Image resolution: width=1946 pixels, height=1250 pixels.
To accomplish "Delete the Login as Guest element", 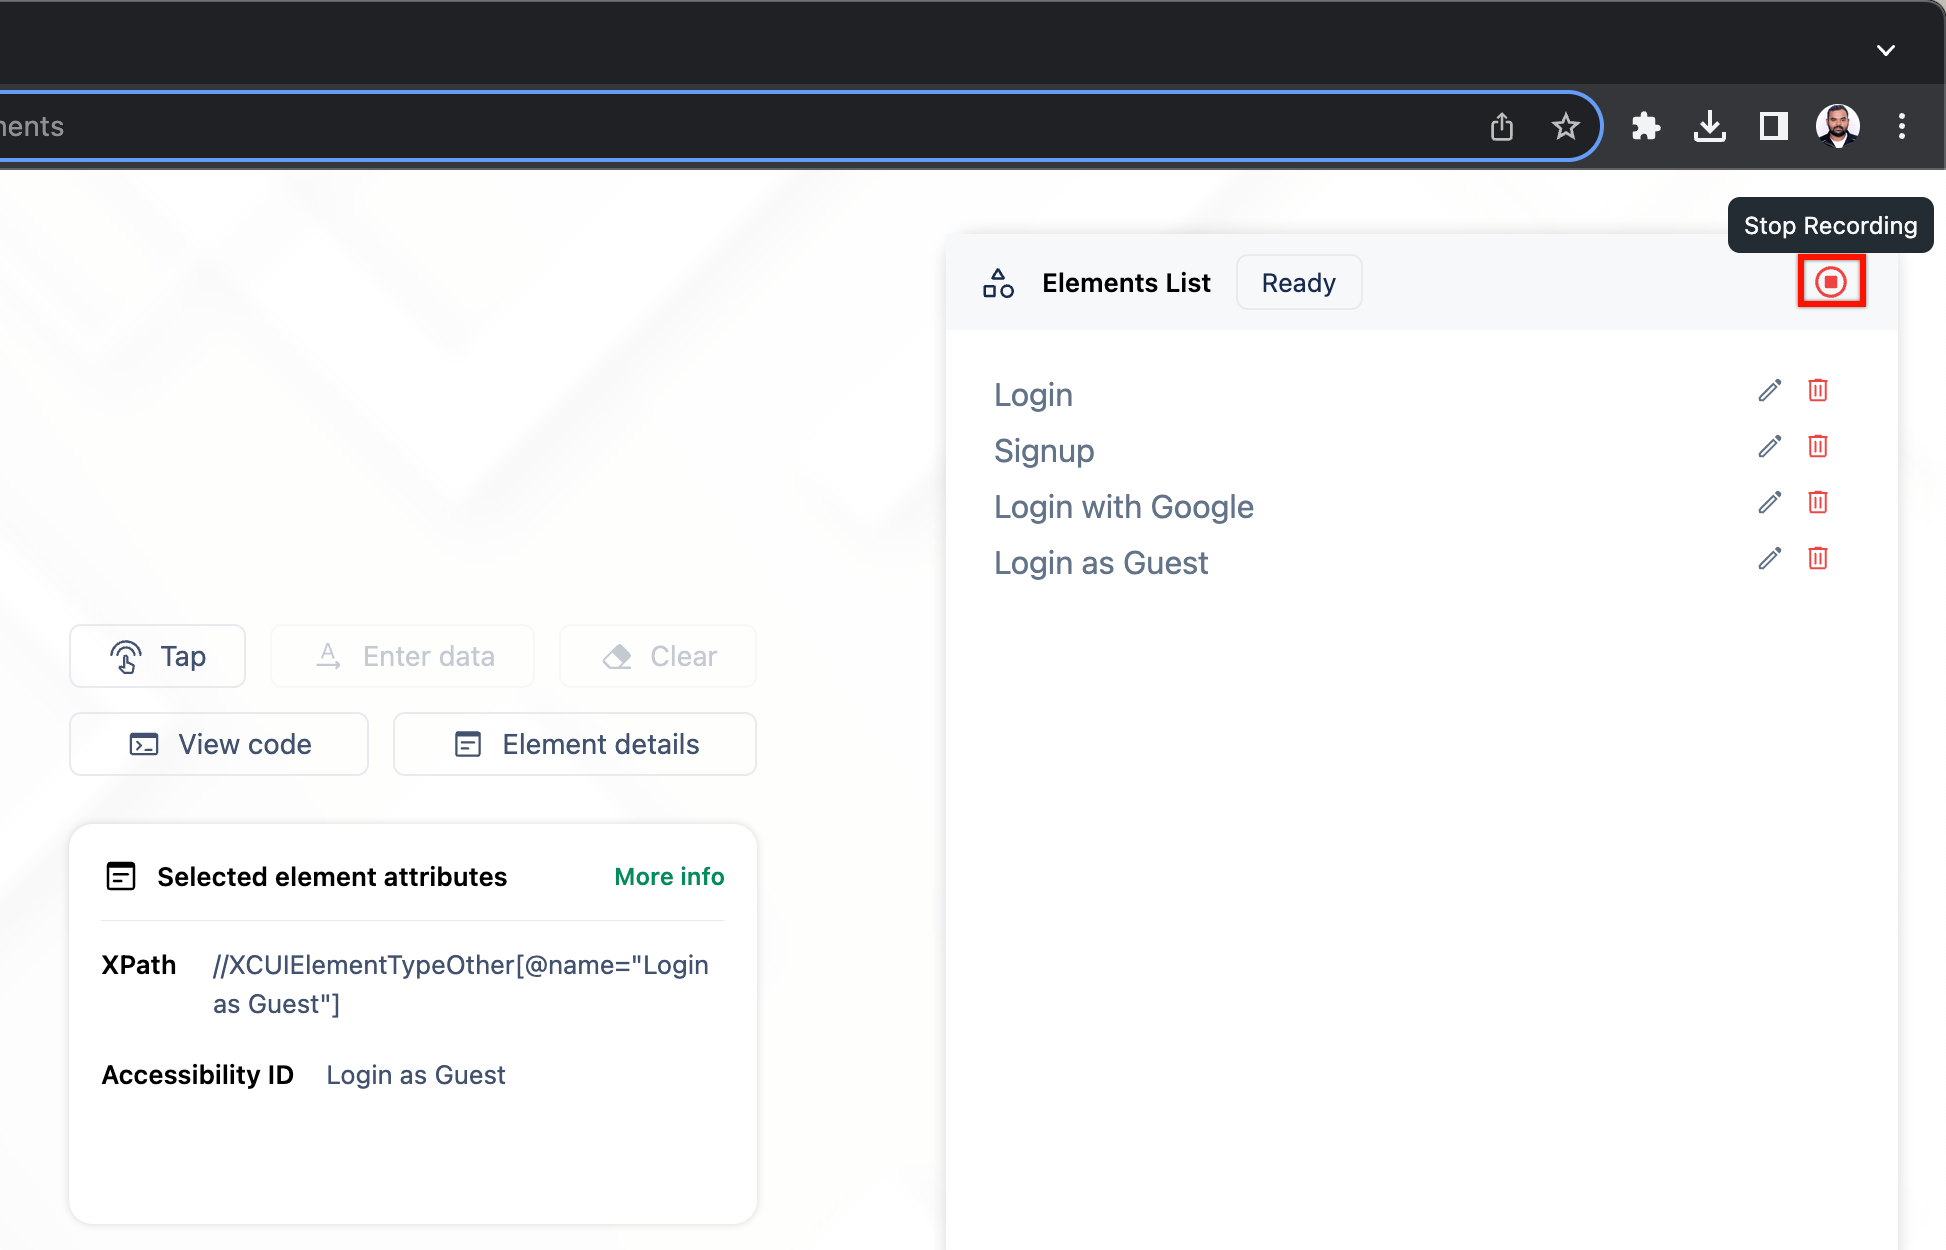I will pos(1818,558).
